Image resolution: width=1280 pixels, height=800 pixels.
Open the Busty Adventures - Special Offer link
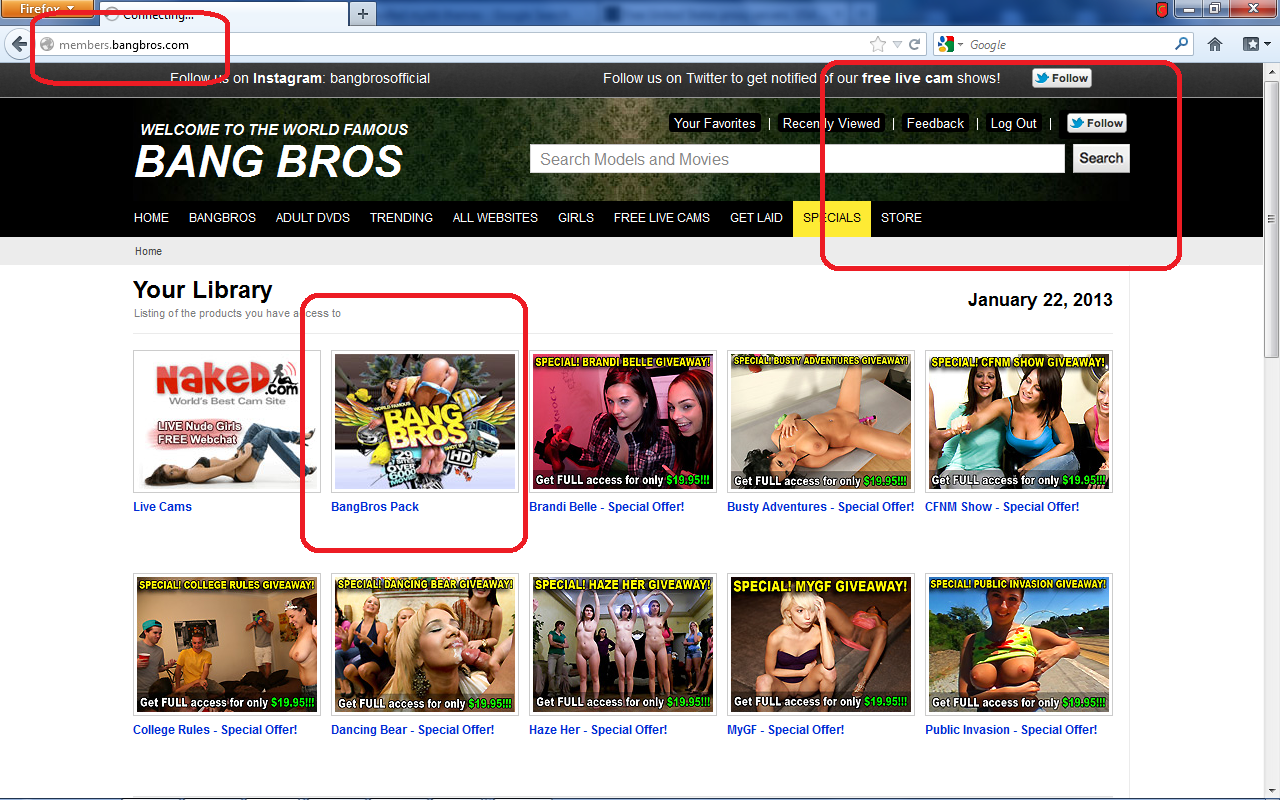tap(821, 507)
